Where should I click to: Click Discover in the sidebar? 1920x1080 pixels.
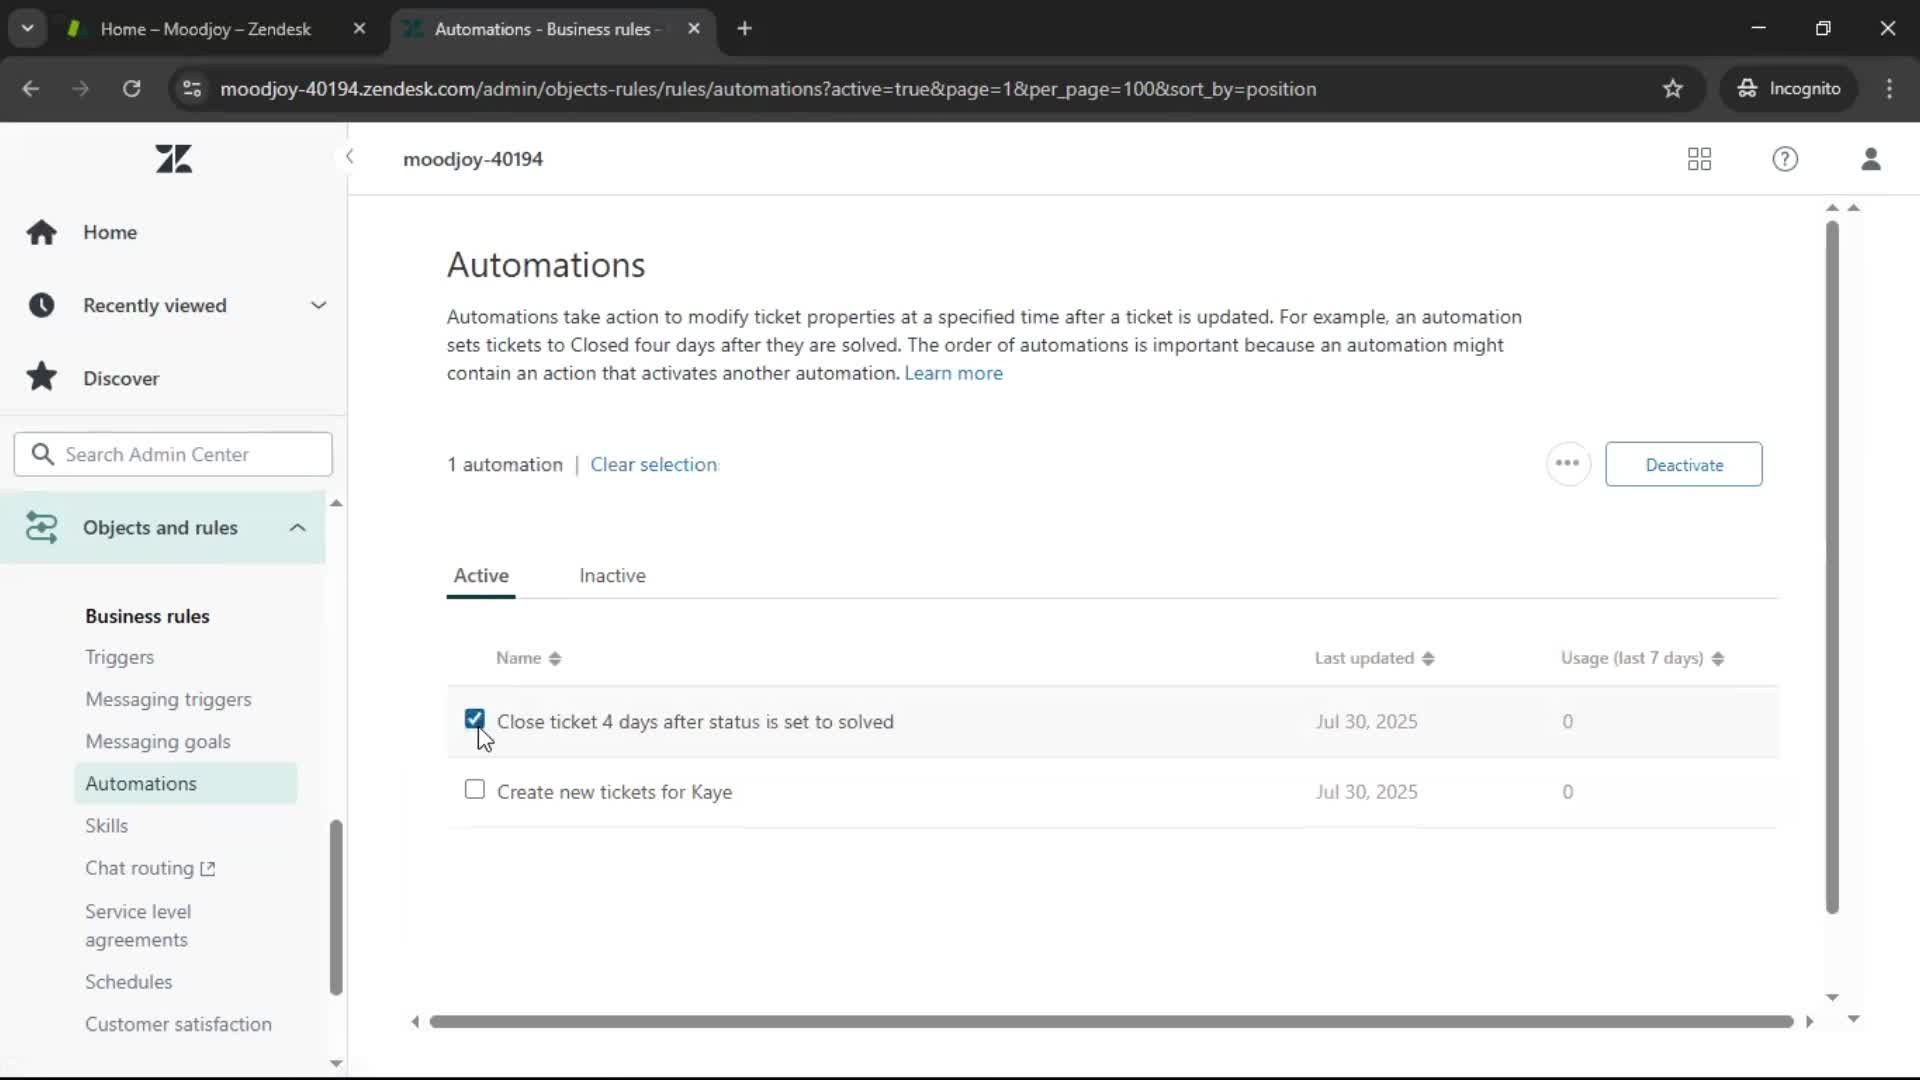(x=121, y=378)
